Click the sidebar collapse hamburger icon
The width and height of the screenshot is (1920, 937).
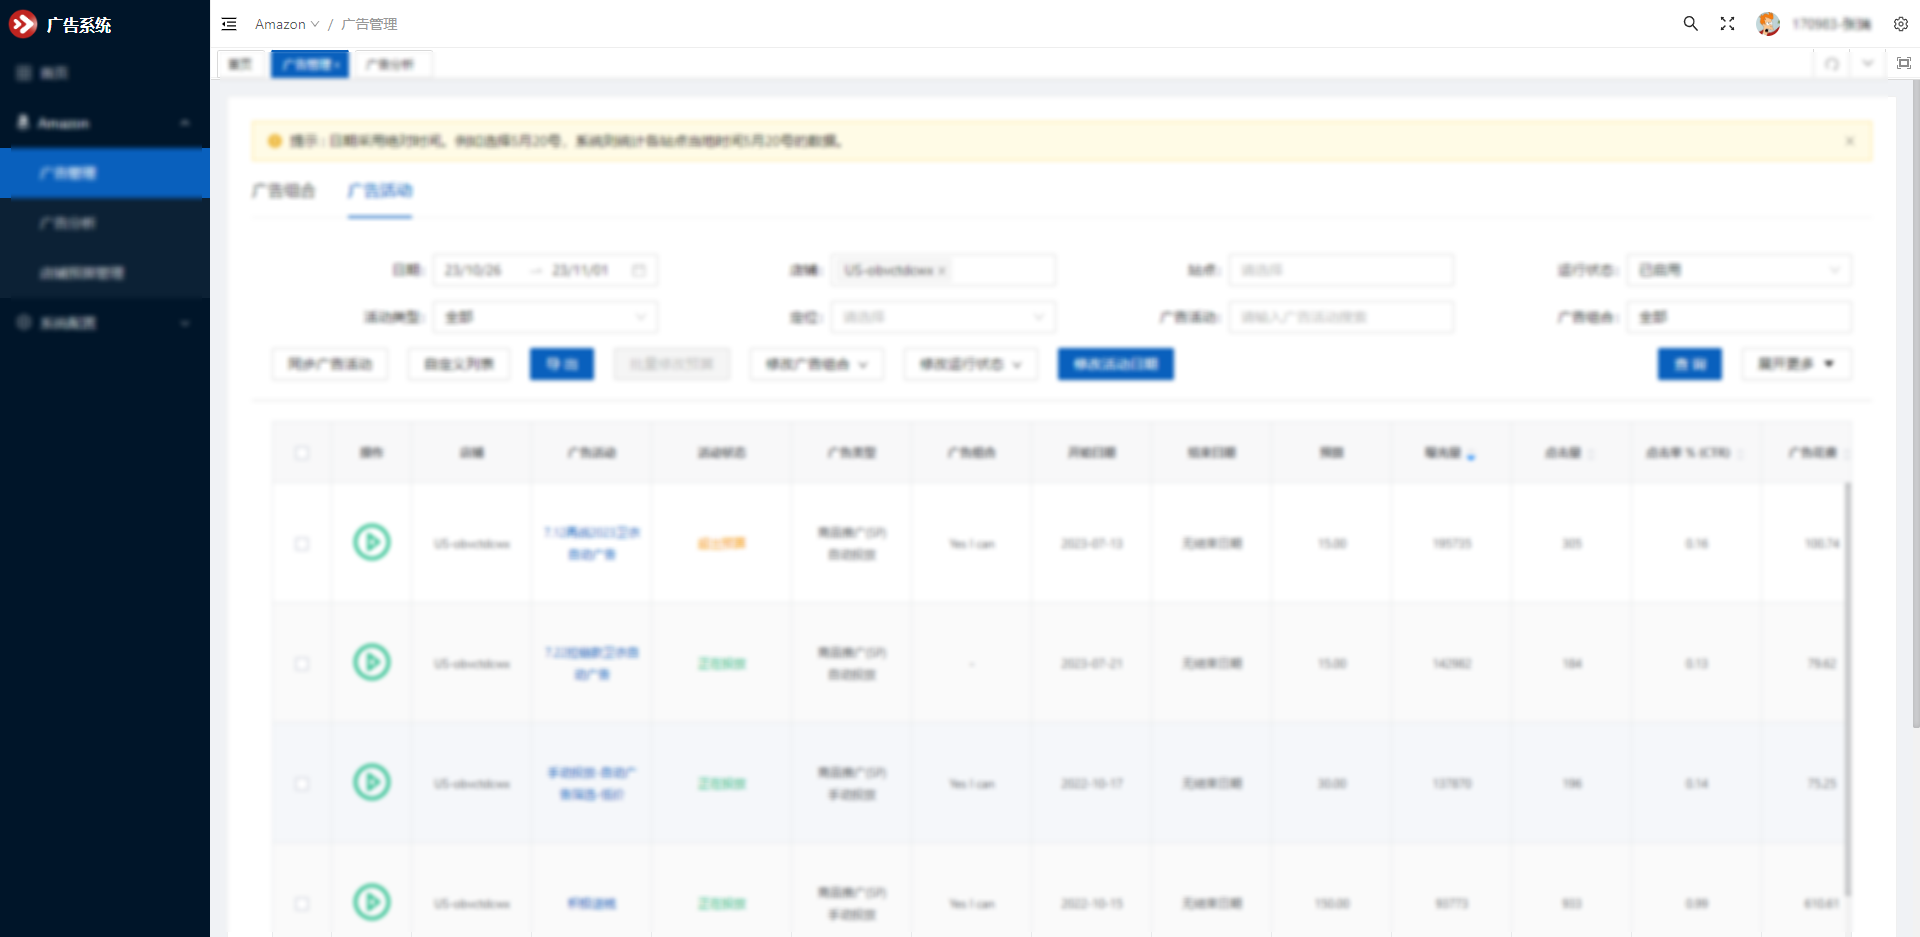pyautogui.click(x=229, y=24)
